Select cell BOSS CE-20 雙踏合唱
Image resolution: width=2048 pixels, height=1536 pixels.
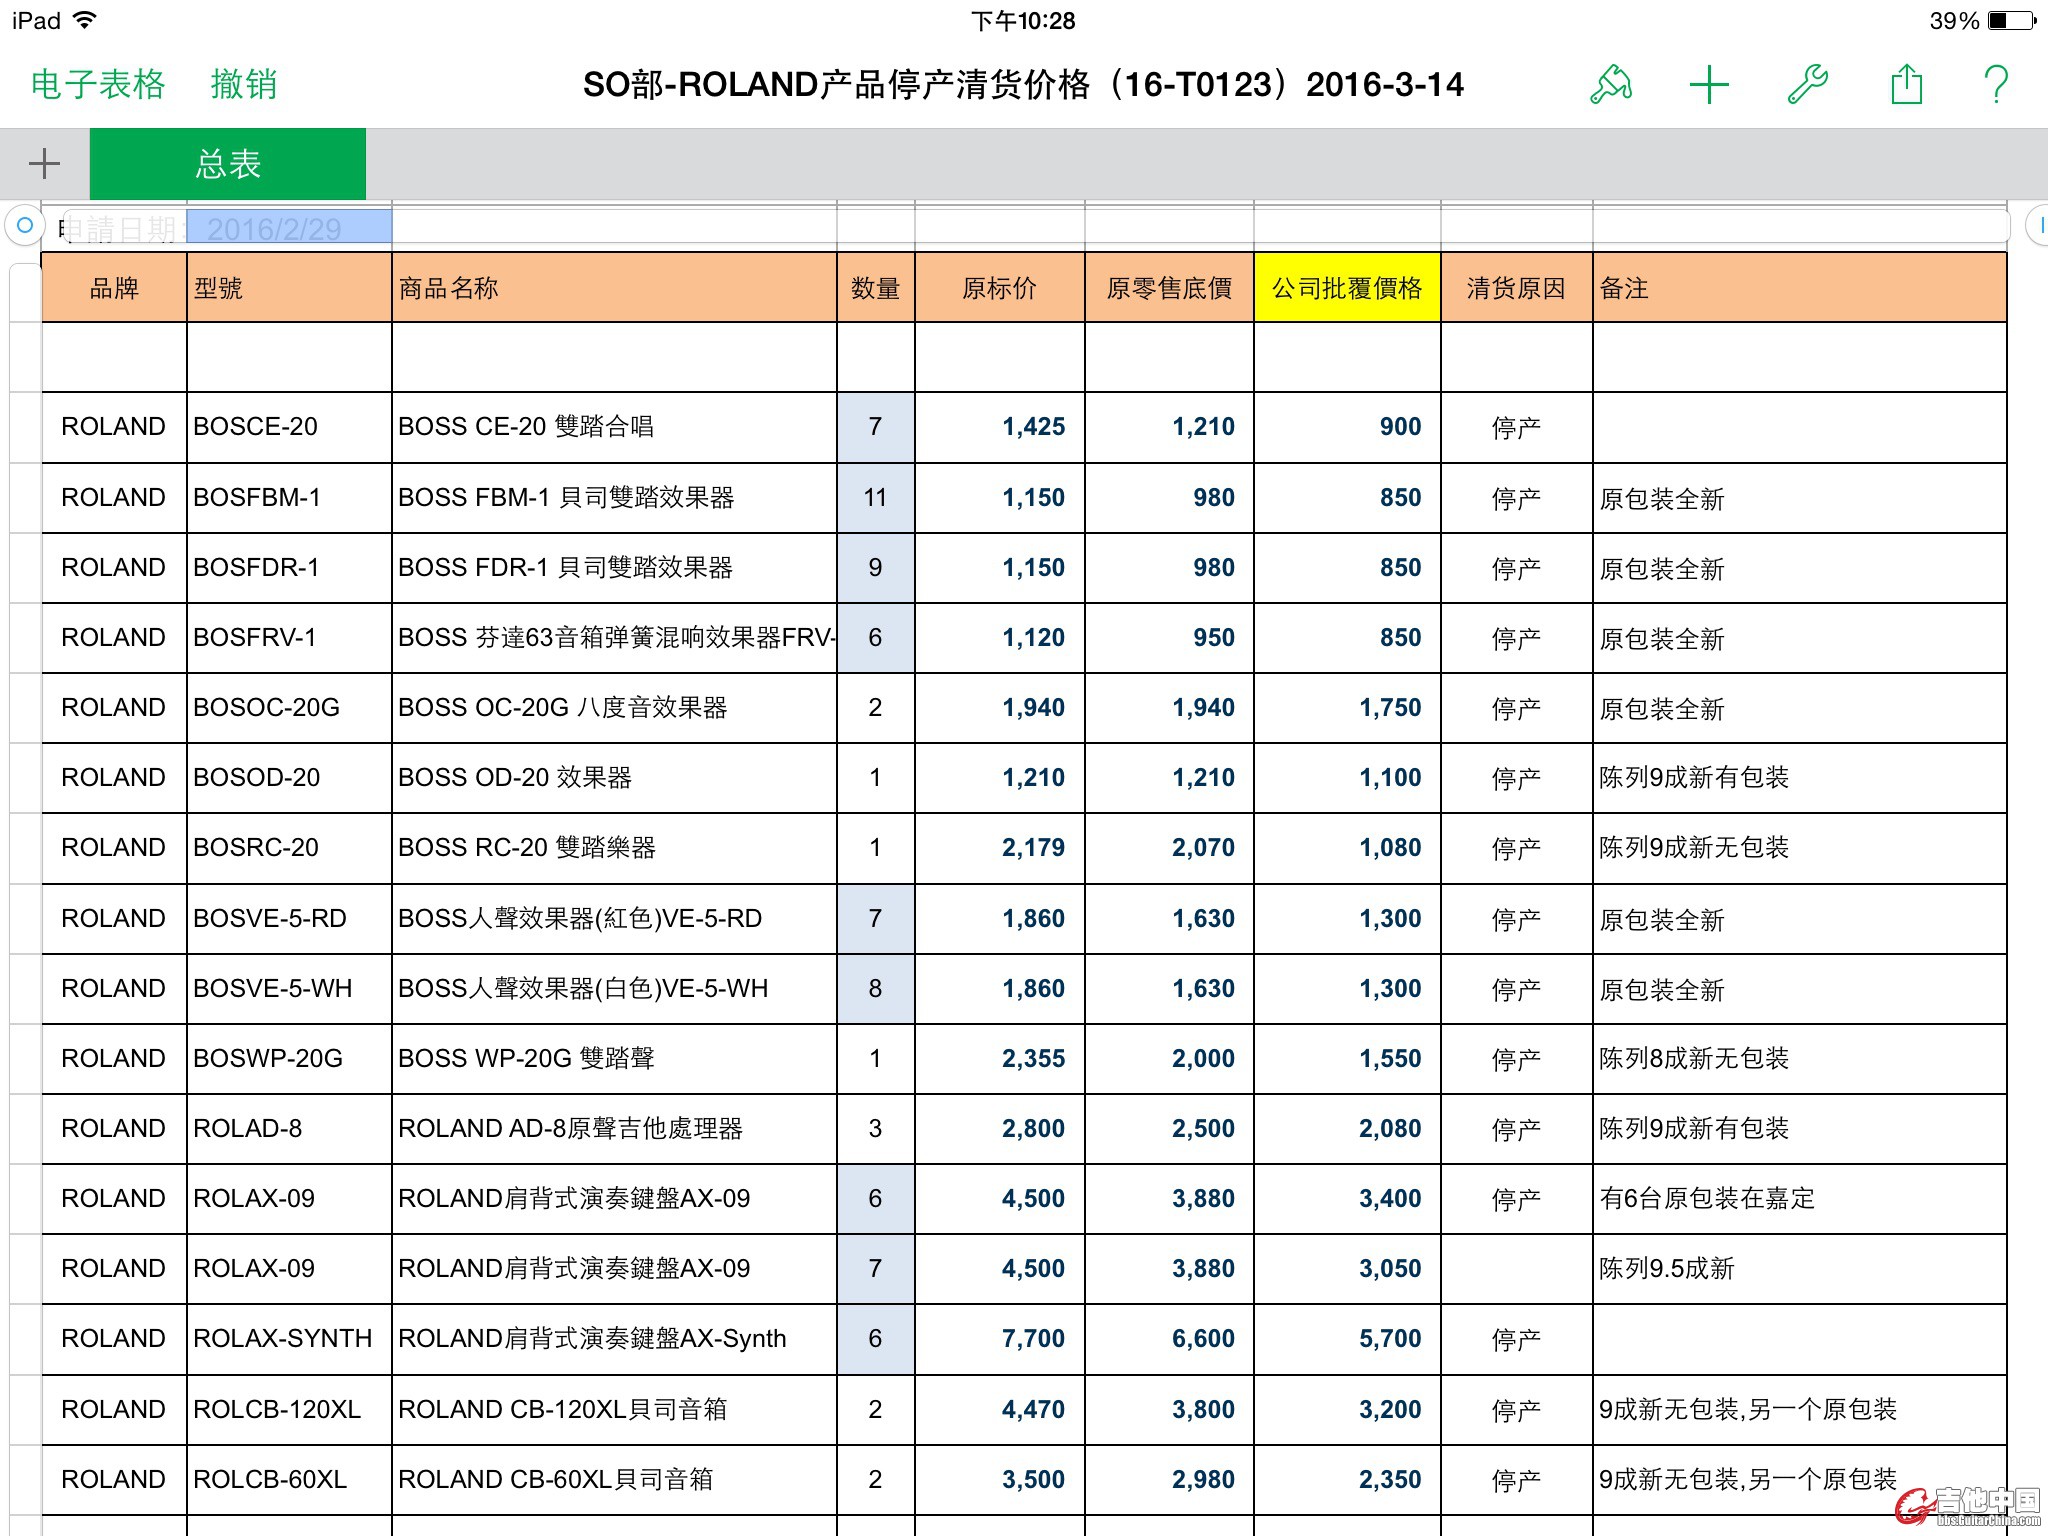(x=614, y=427)
